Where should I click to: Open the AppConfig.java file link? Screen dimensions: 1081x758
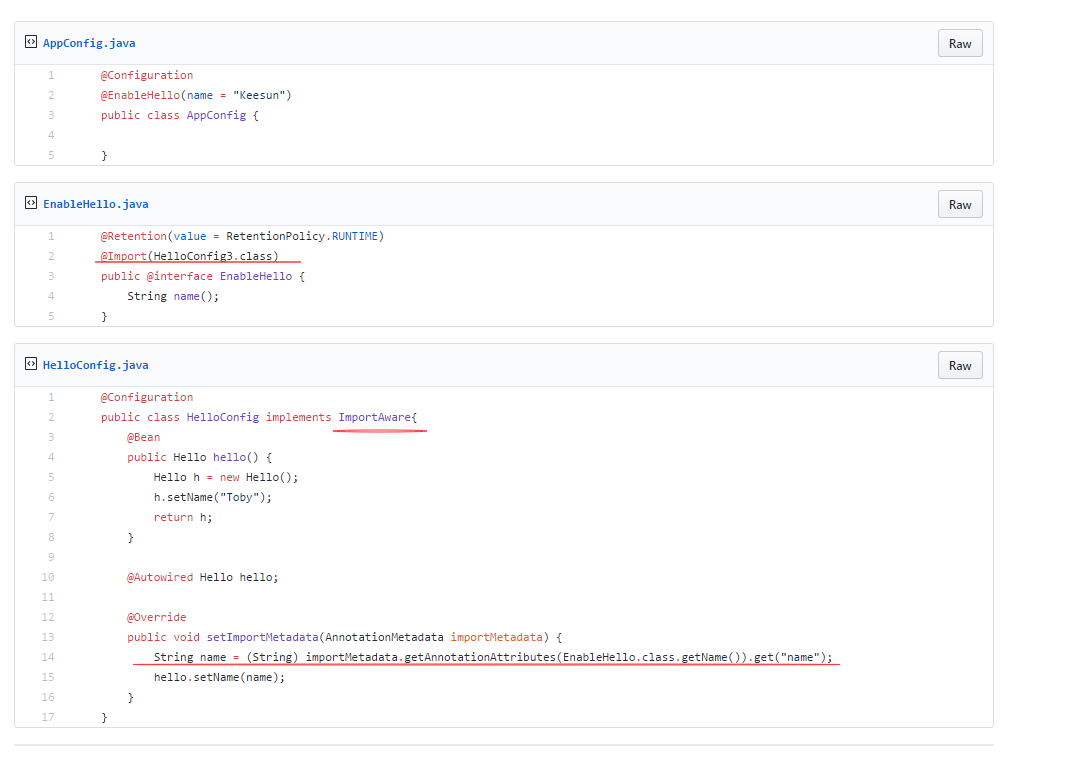point(89,43)
